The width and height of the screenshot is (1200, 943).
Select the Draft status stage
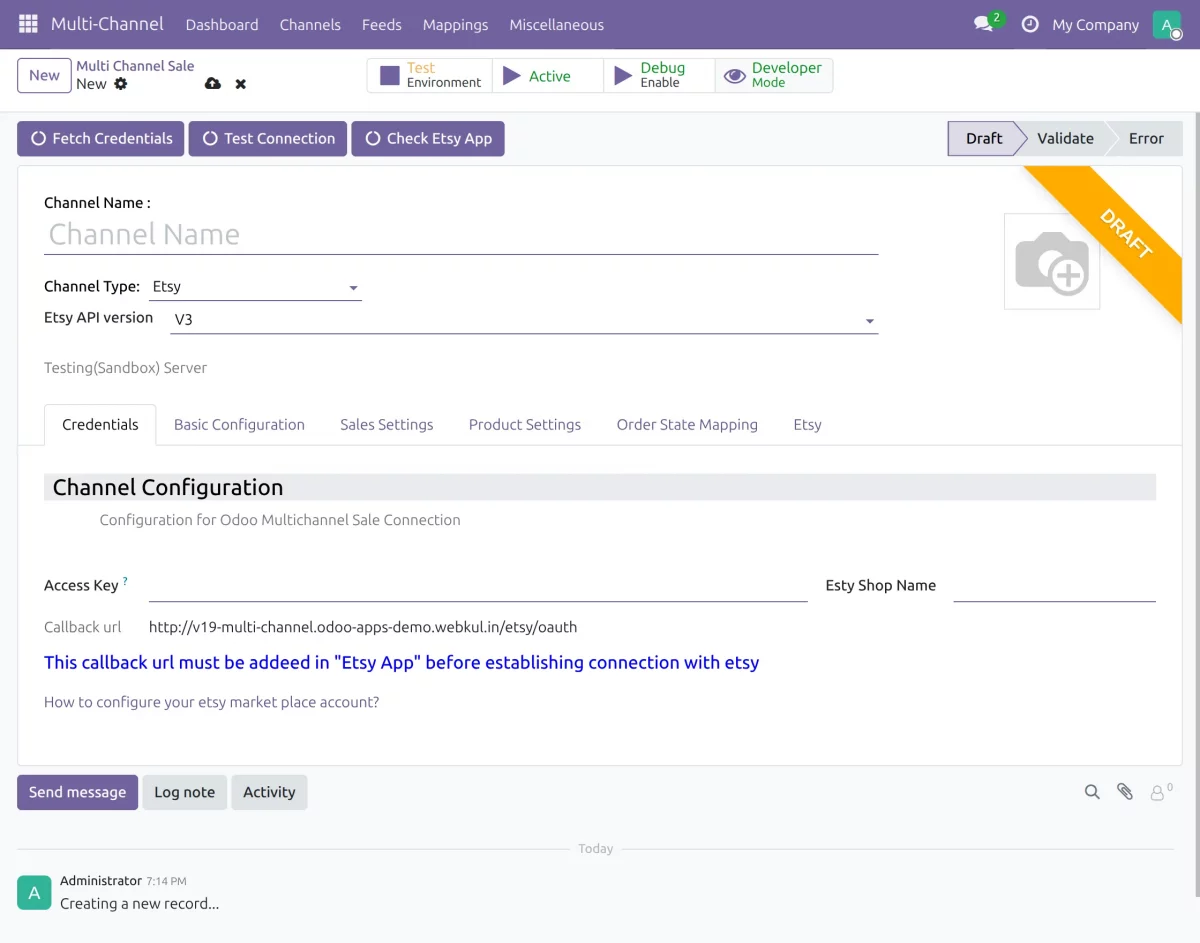[x=984, y=139]
